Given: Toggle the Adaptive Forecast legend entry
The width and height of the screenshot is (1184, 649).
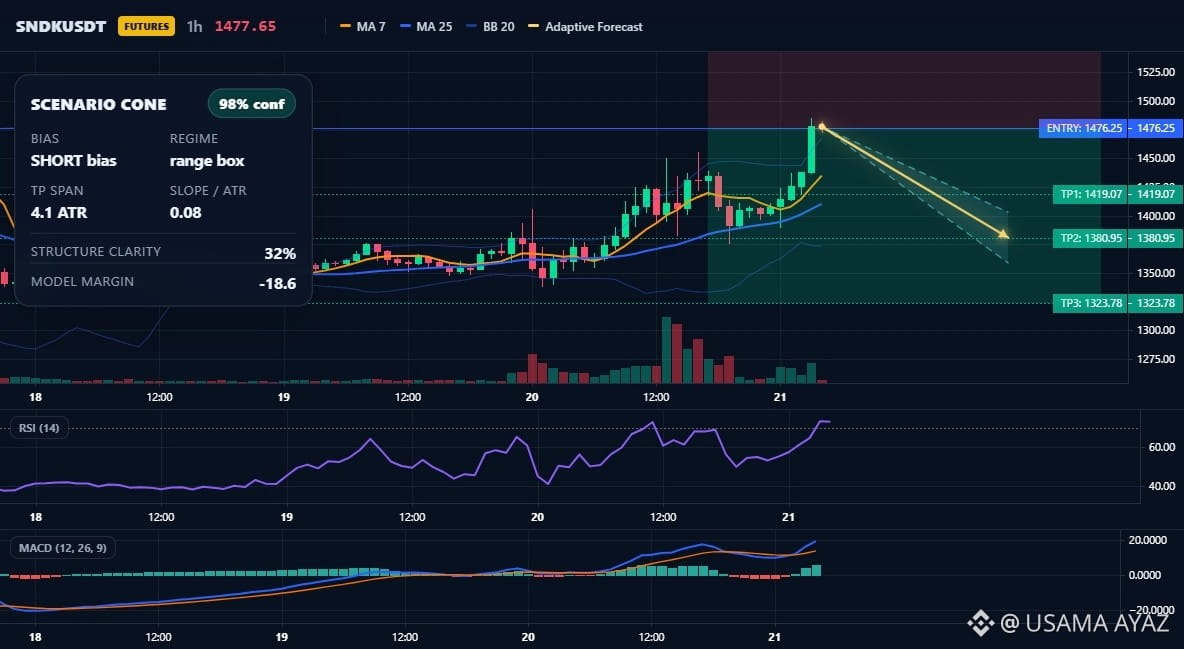Looking at the screenshot, I should 585,26.
